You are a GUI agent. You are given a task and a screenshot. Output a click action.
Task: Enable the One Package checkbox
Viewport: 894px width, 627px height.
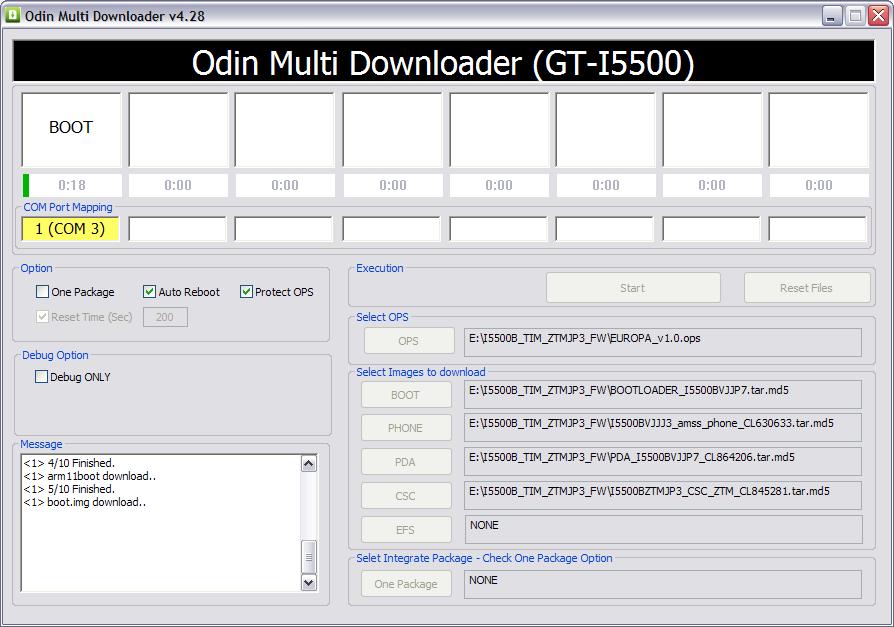[42, 292]
